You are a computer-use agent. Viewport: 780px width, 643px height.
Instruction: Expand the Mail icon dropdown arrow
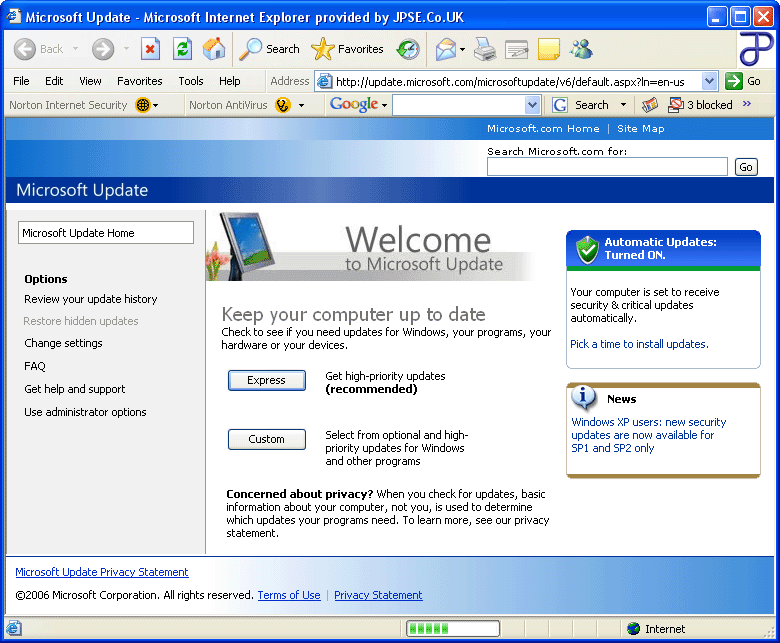[462, 49]
